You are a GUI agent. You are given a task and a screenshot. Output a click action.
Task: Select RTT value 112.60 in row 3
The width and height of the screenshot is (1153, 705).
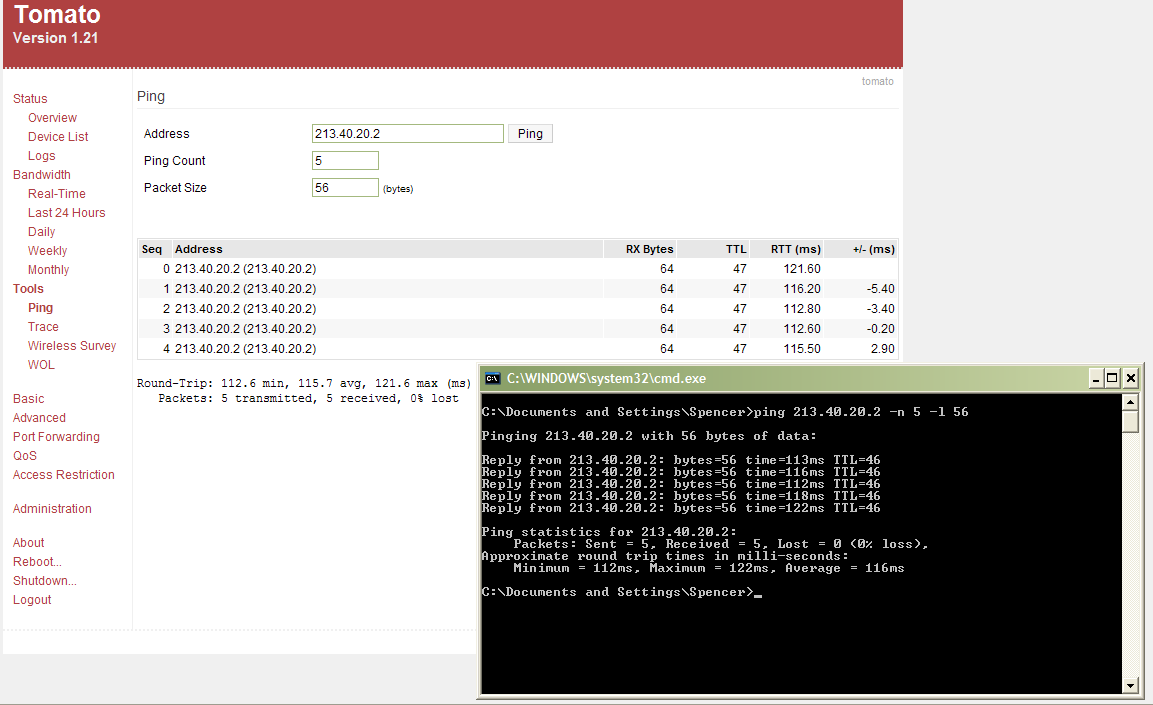[802, 329]
